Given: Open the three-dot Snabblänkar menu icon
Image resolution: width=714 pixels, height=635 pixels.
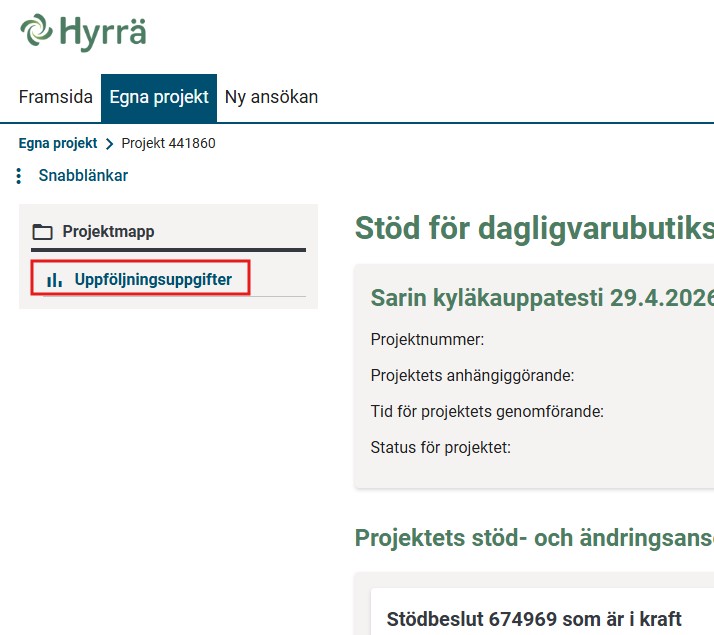Looking at the screenshot, I should 19,176.
